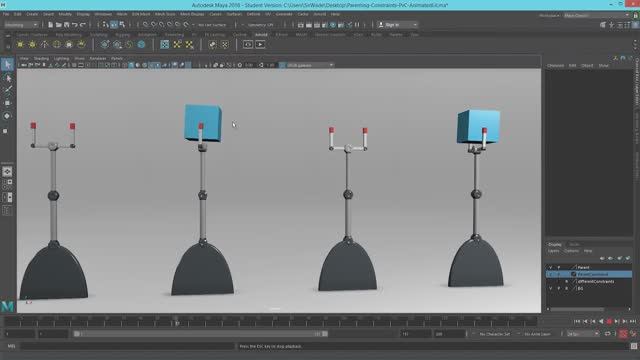This screenshot has width=640, height=360.
Task: Switch to four-view panel layout icon
Action: click(x=7, y=184)
